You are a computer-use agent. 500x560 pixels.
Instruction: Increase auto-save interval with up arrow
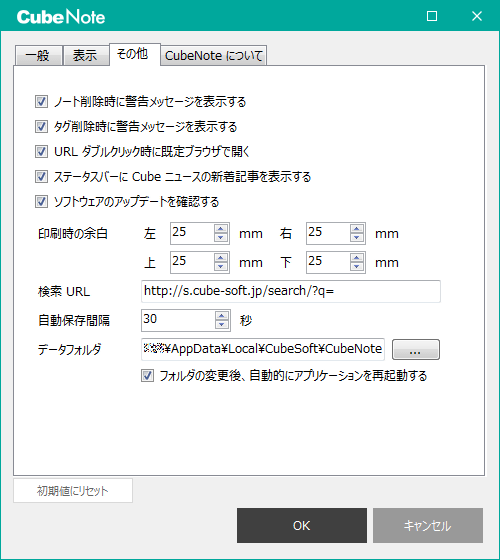222,316
